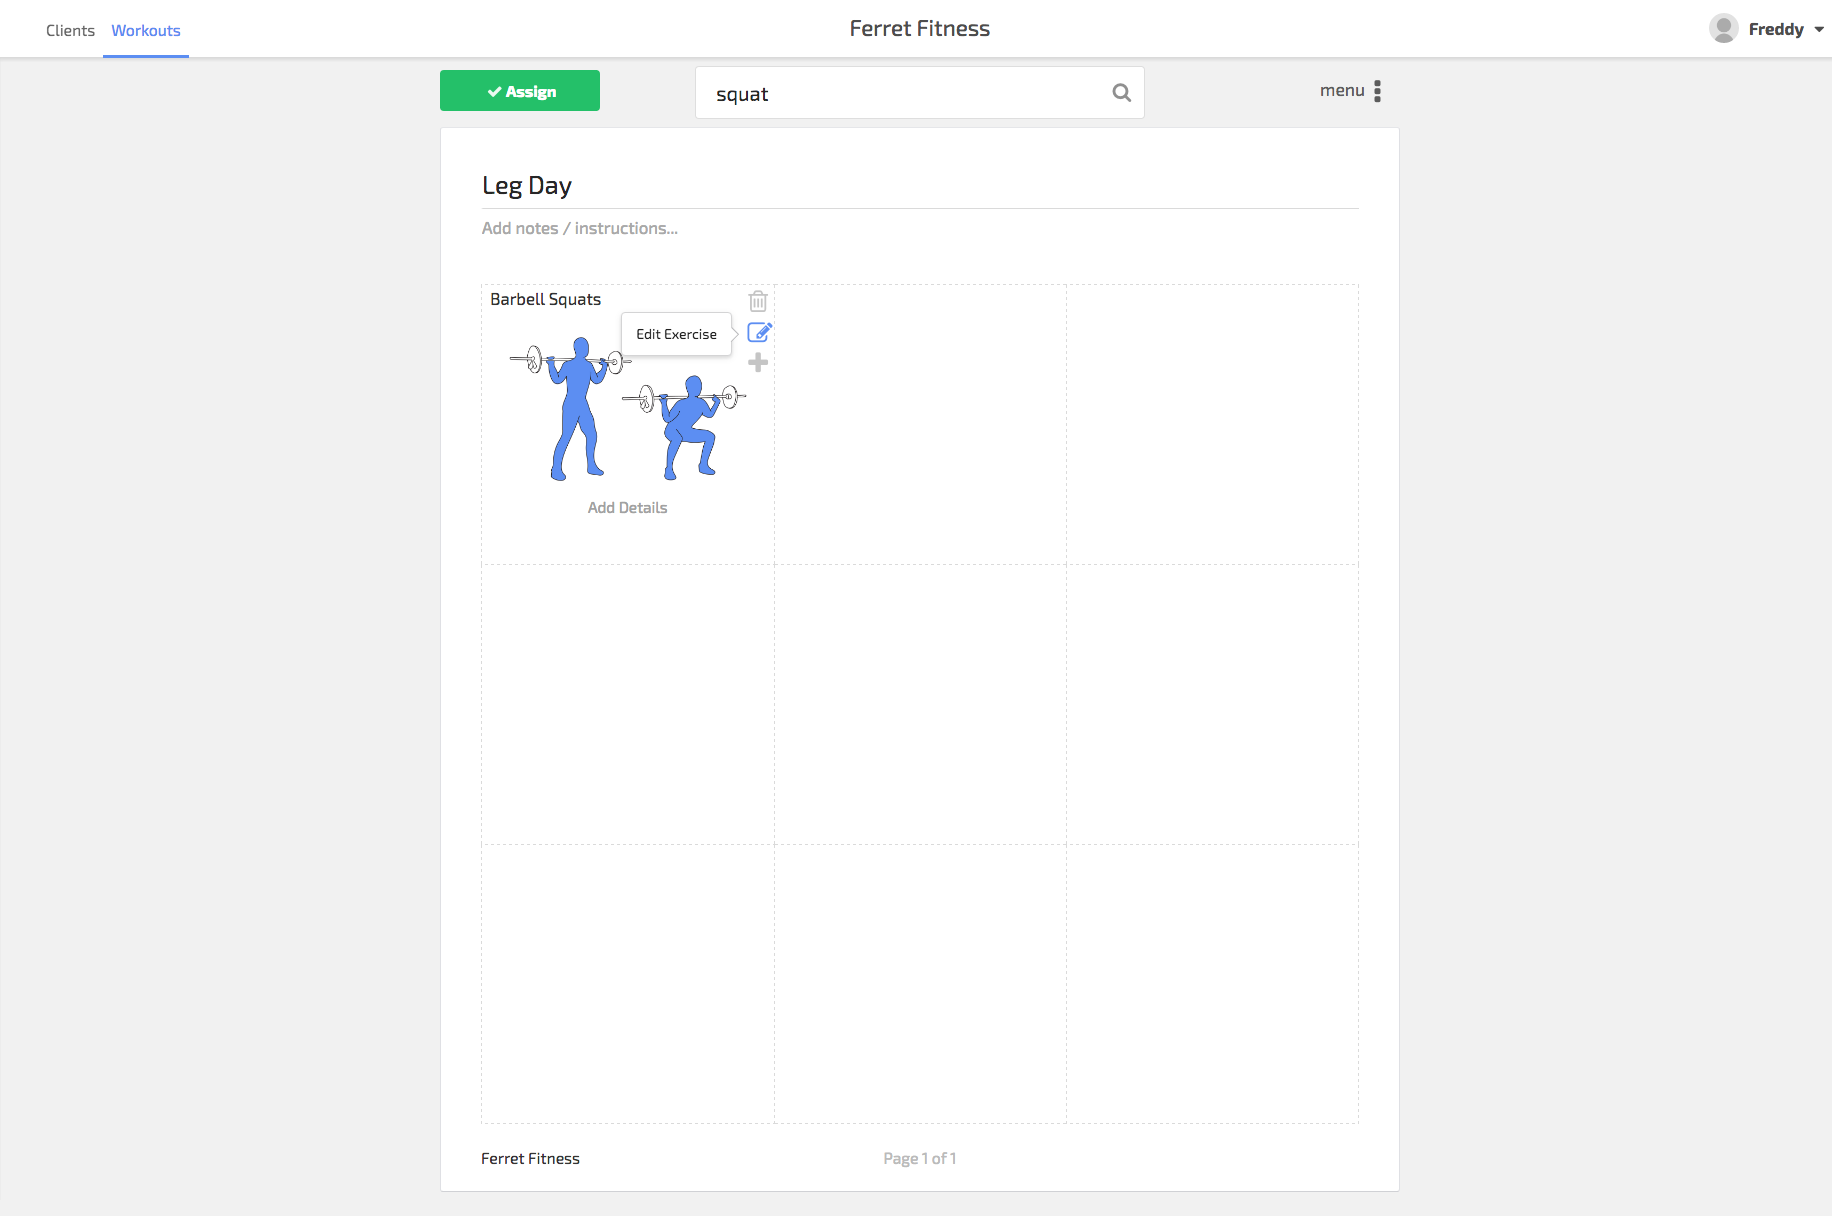Select the Barbell Squats exercise image

[x=628, y=409]
